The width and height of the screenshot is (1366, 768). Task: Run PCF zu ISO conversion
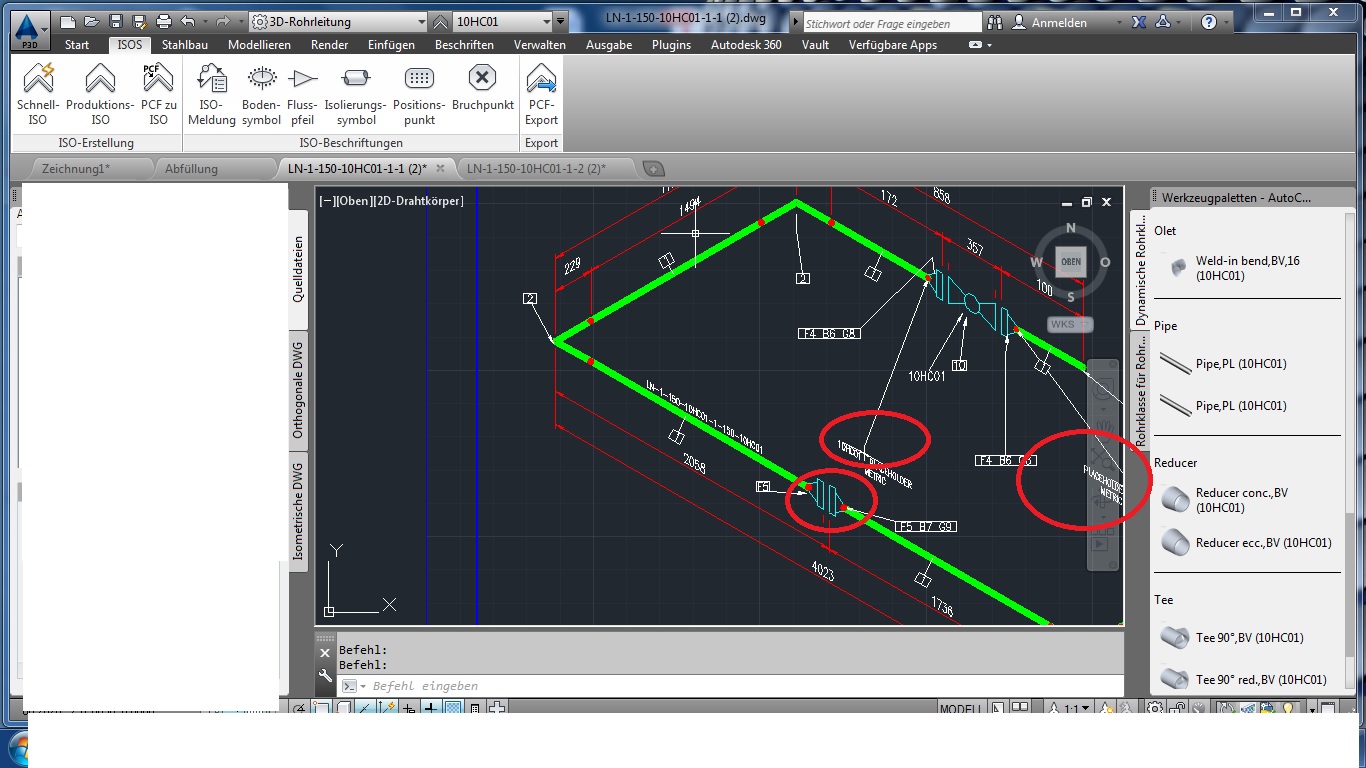pyautogui.click(x=158, y=95)
